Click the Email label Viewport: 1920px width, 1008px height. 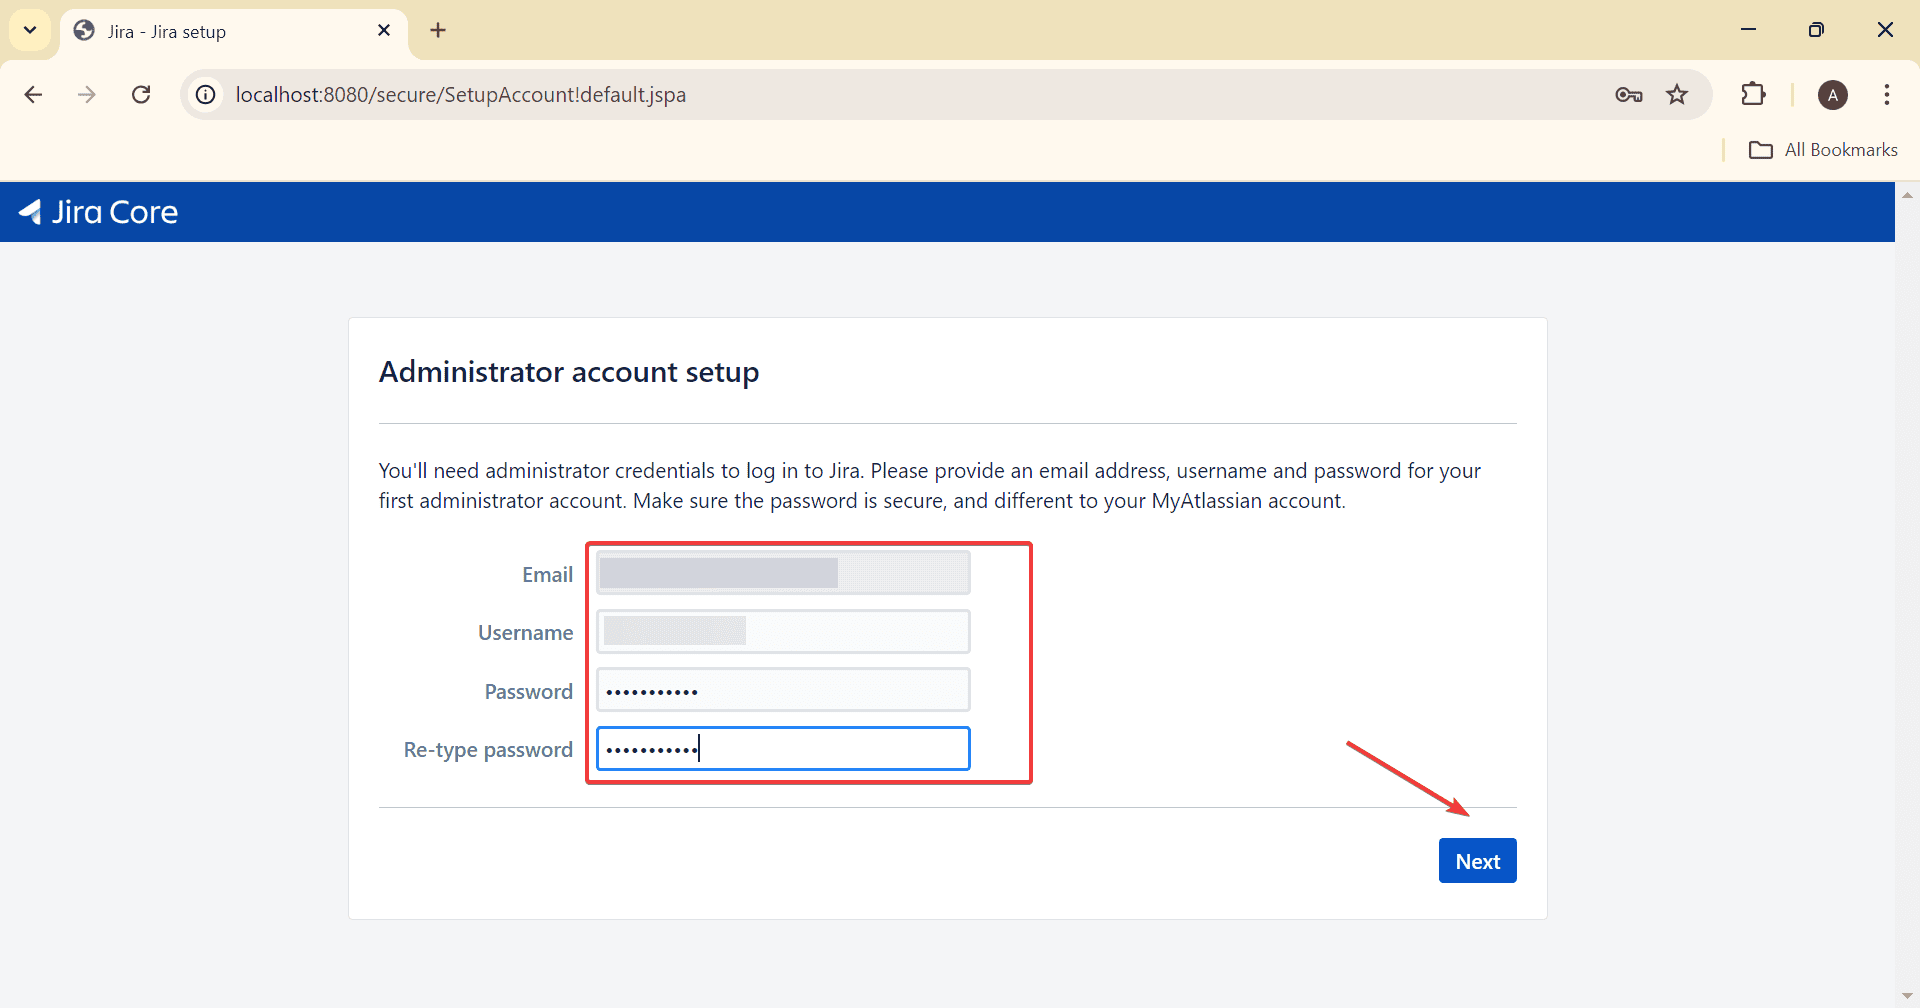tap(547, 574)
